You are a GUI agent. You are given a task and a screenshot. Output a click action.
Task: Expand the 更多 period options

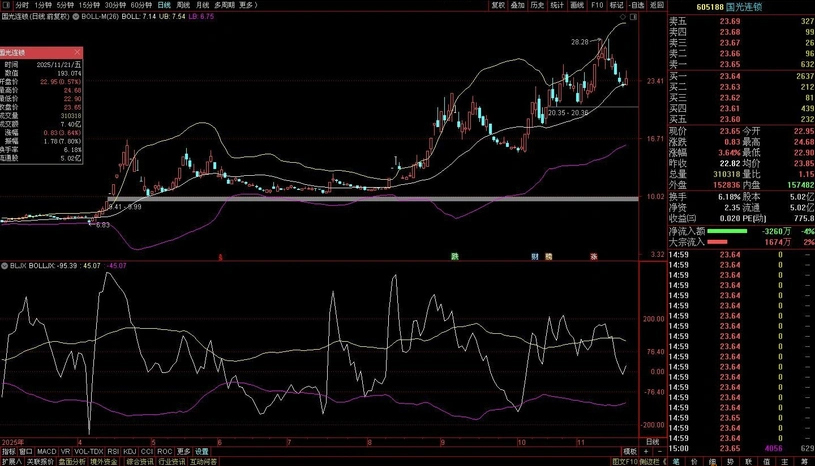click(x=244, y=5)
